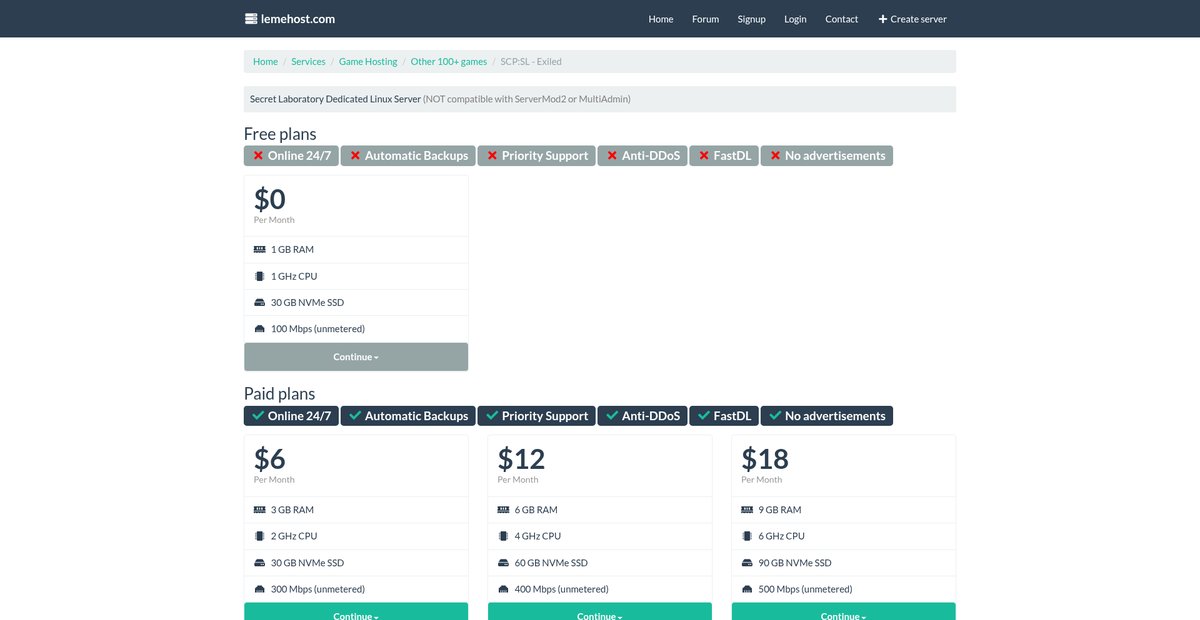Click the free No advertisements badge
Image resolution: width=1200 pixels, height=620 pixels.
[x=827, y=156]
